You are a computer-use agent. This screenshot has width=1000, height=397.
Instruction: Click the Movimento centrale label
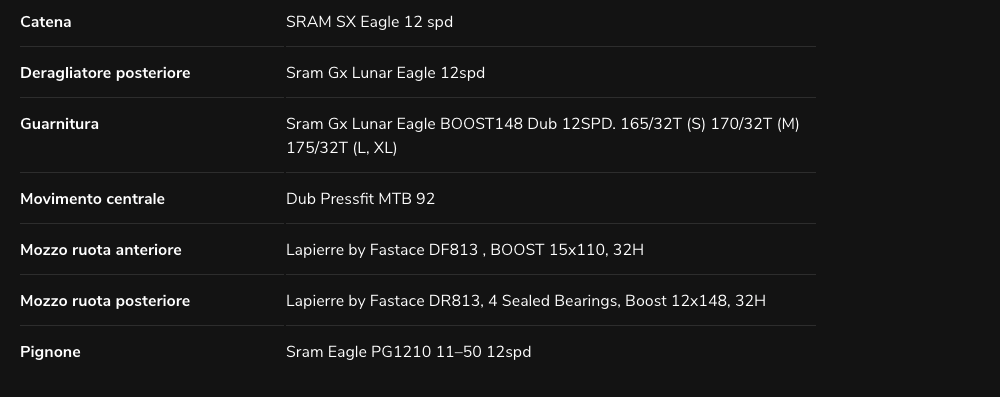tap(92, 198)
